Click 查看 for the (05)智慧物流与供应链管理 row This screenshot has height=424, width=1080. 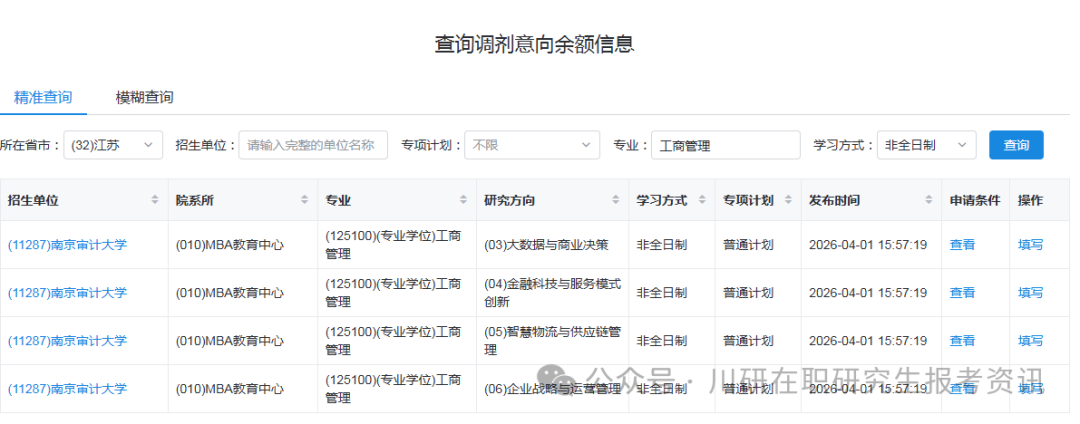[962, 341]
